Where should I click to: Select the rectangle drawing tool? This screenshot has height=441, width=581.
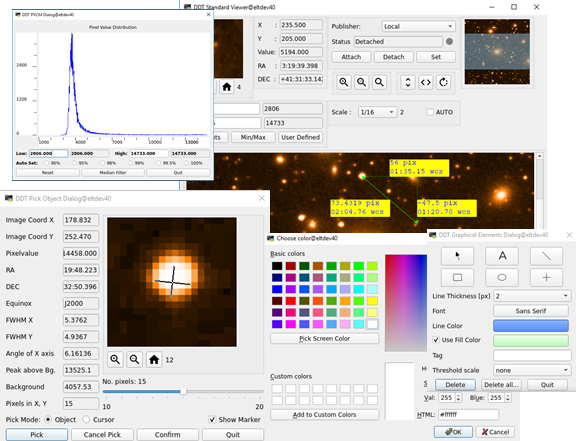click(x=458, y=277)
